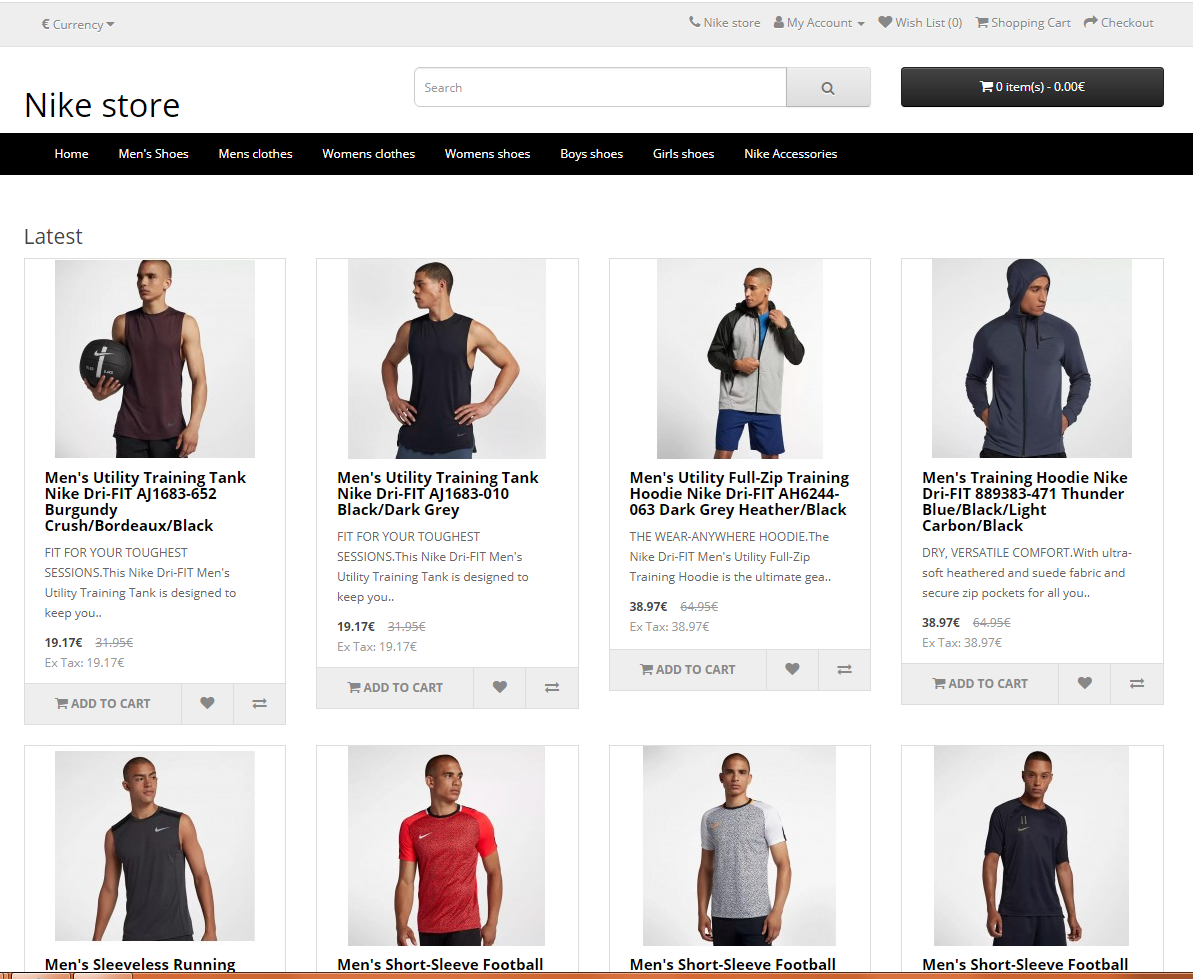
Task: Expand the My Account menu
Action: pyautogui.click(x=819, y=23)
